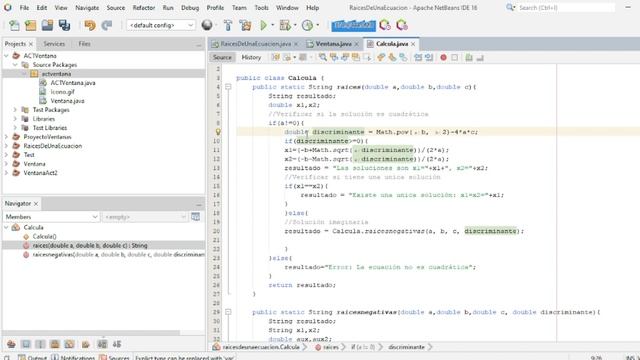Screen dimensions: 640x360
Task: Click the Shift Line Left icon
Action: [418, 58]
